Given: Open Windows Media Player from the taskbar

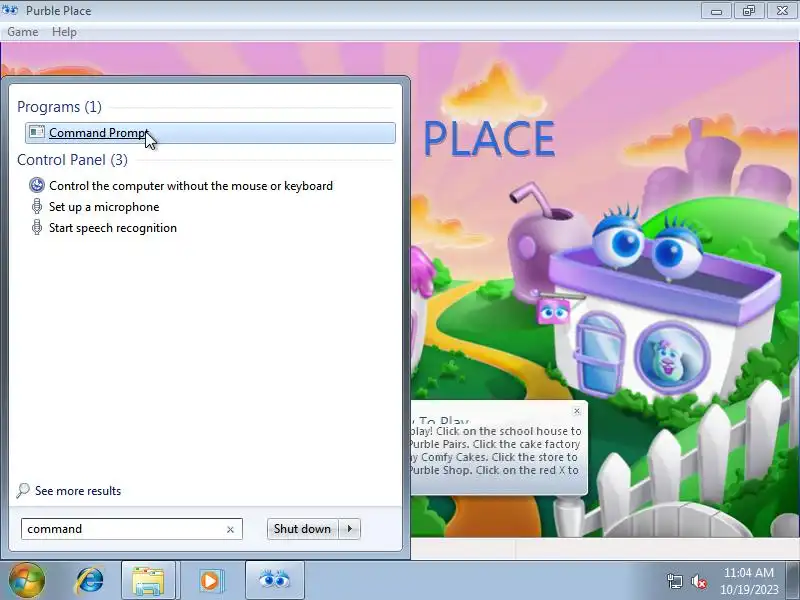Looking at the screenshot, I should pos(210,581).
